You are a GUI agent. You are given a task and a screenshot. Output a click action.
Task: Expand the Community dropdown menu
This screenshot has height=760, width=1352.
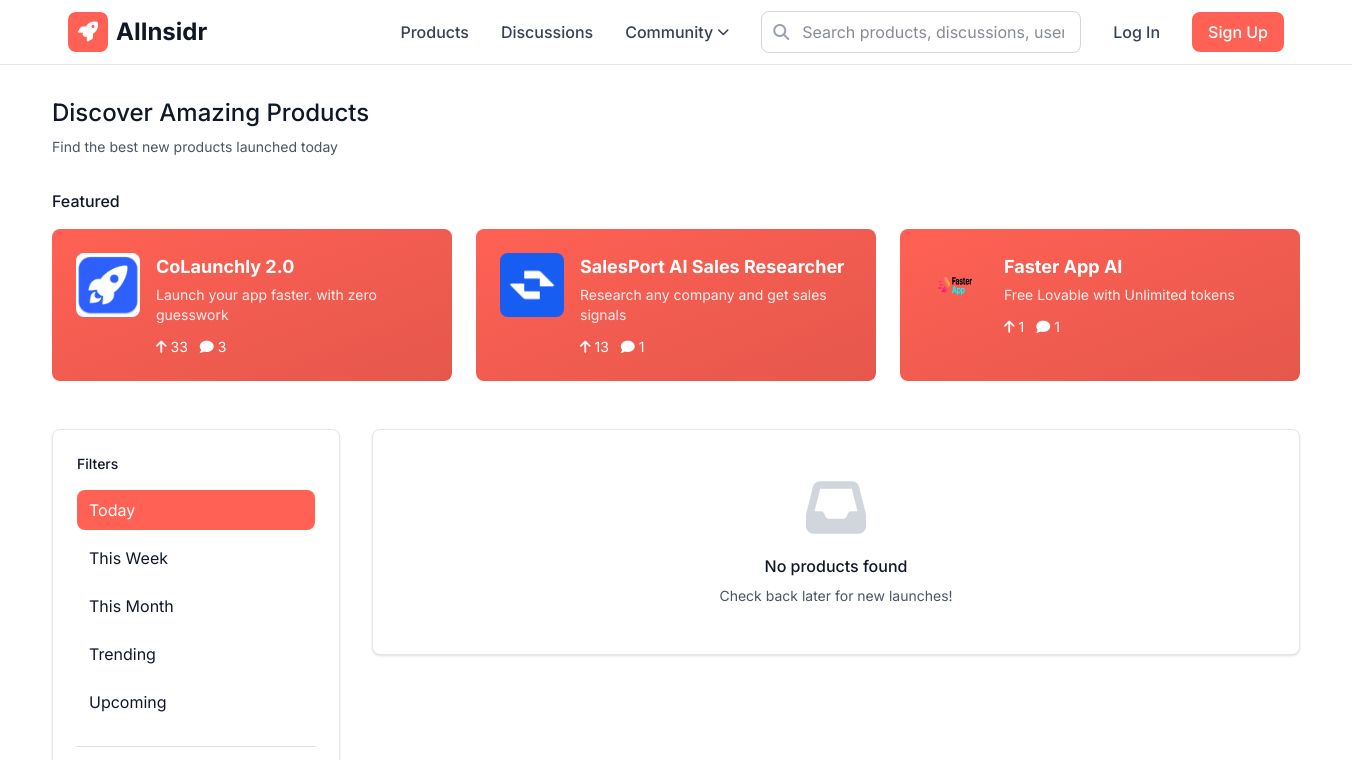pyautogui.click(x=677, y=32)
